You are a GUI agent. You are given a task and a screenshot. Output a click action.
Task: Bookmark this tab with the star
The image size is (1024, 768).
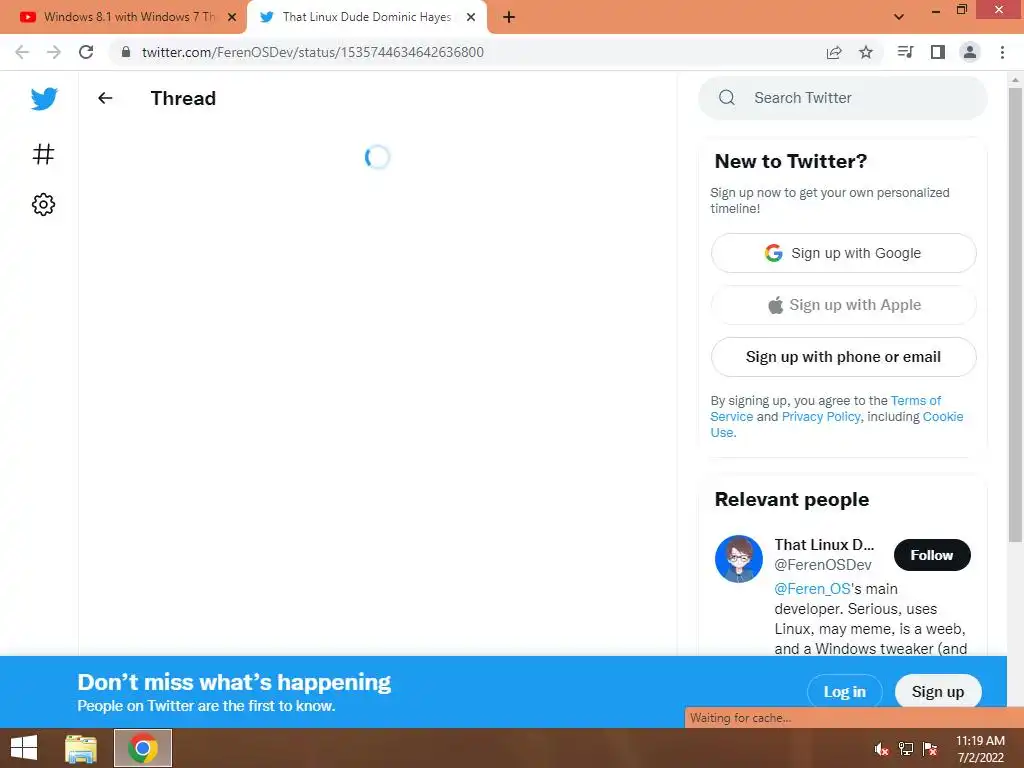click(x=866, y=52)
